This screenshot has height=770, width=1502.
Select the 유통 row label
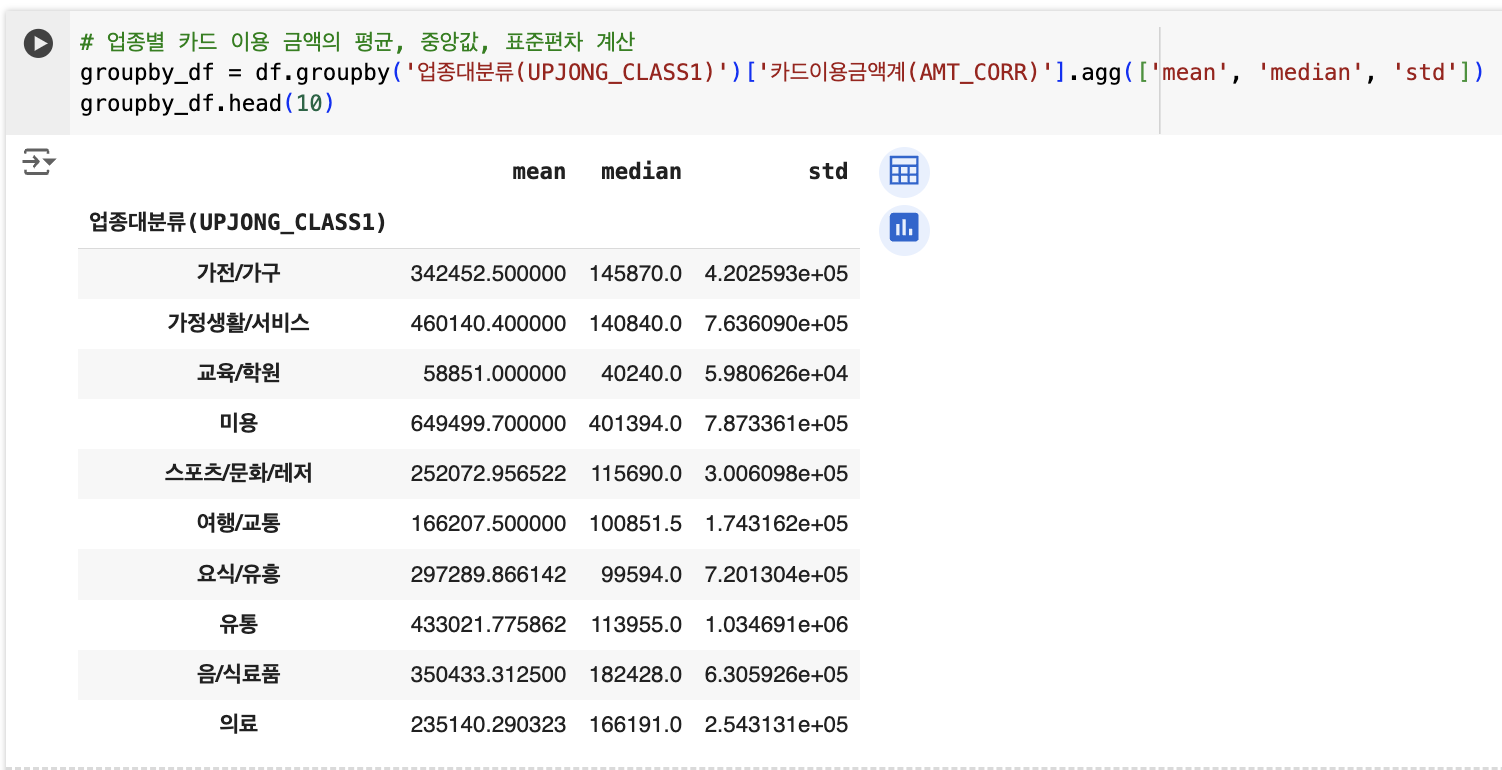tap(238, 624)
